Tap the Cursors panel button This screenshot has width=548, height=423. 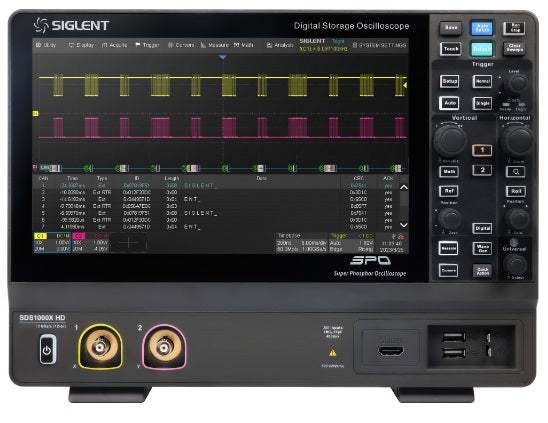point(448,271)
